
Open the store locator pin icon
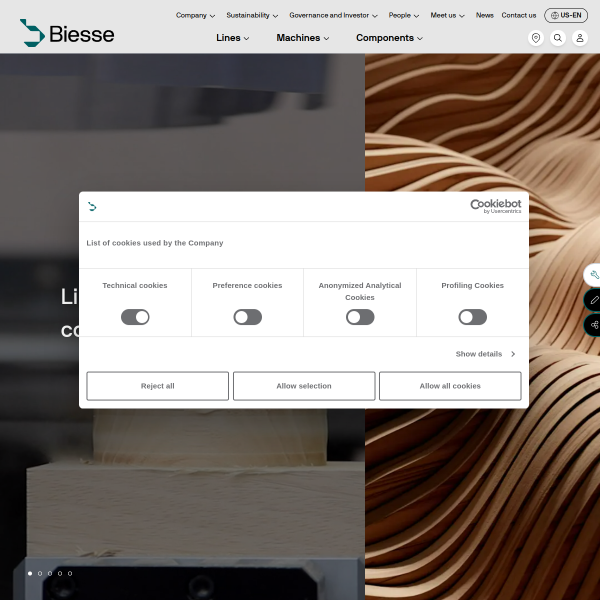536,38
